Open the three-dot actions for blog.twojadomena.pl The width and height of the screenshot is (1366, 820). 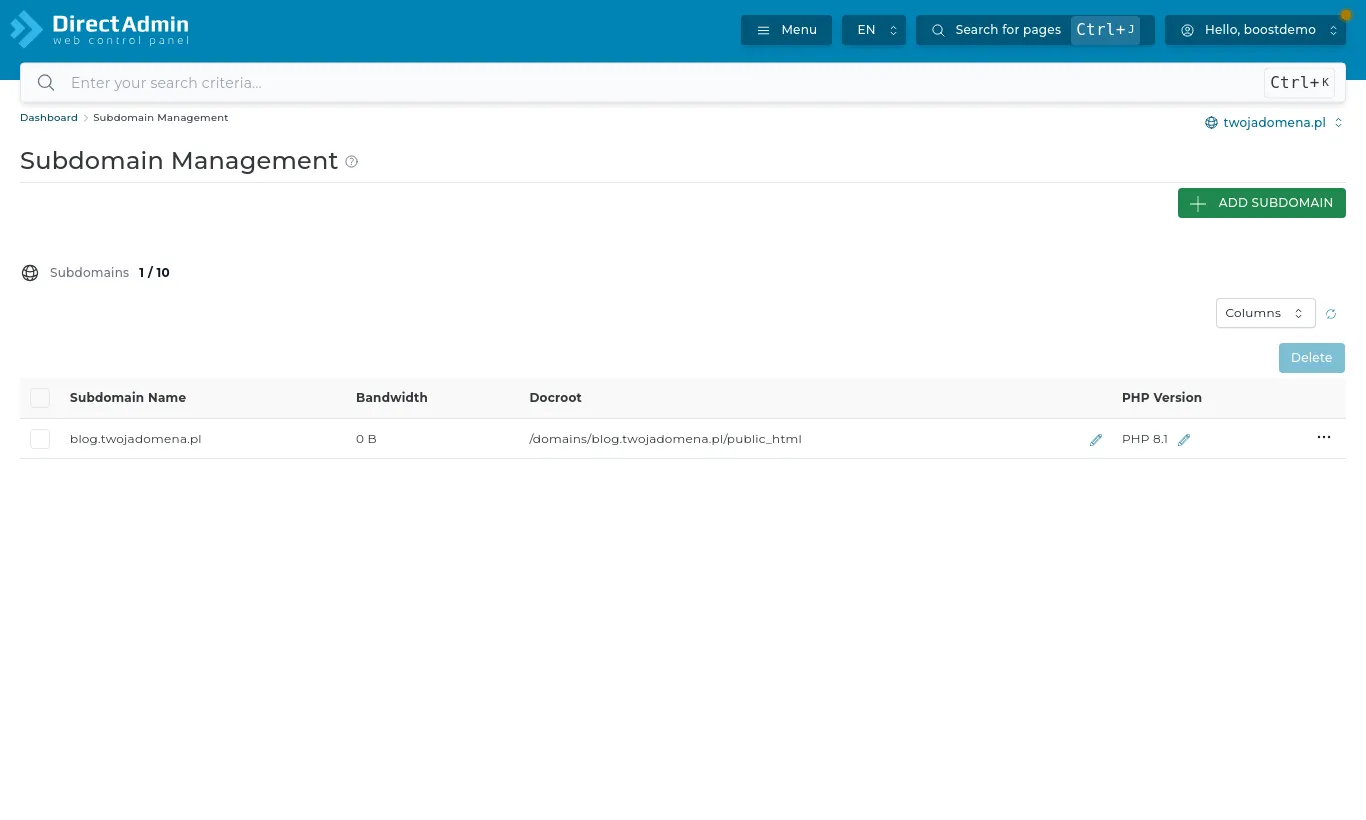pos(1324,438)
